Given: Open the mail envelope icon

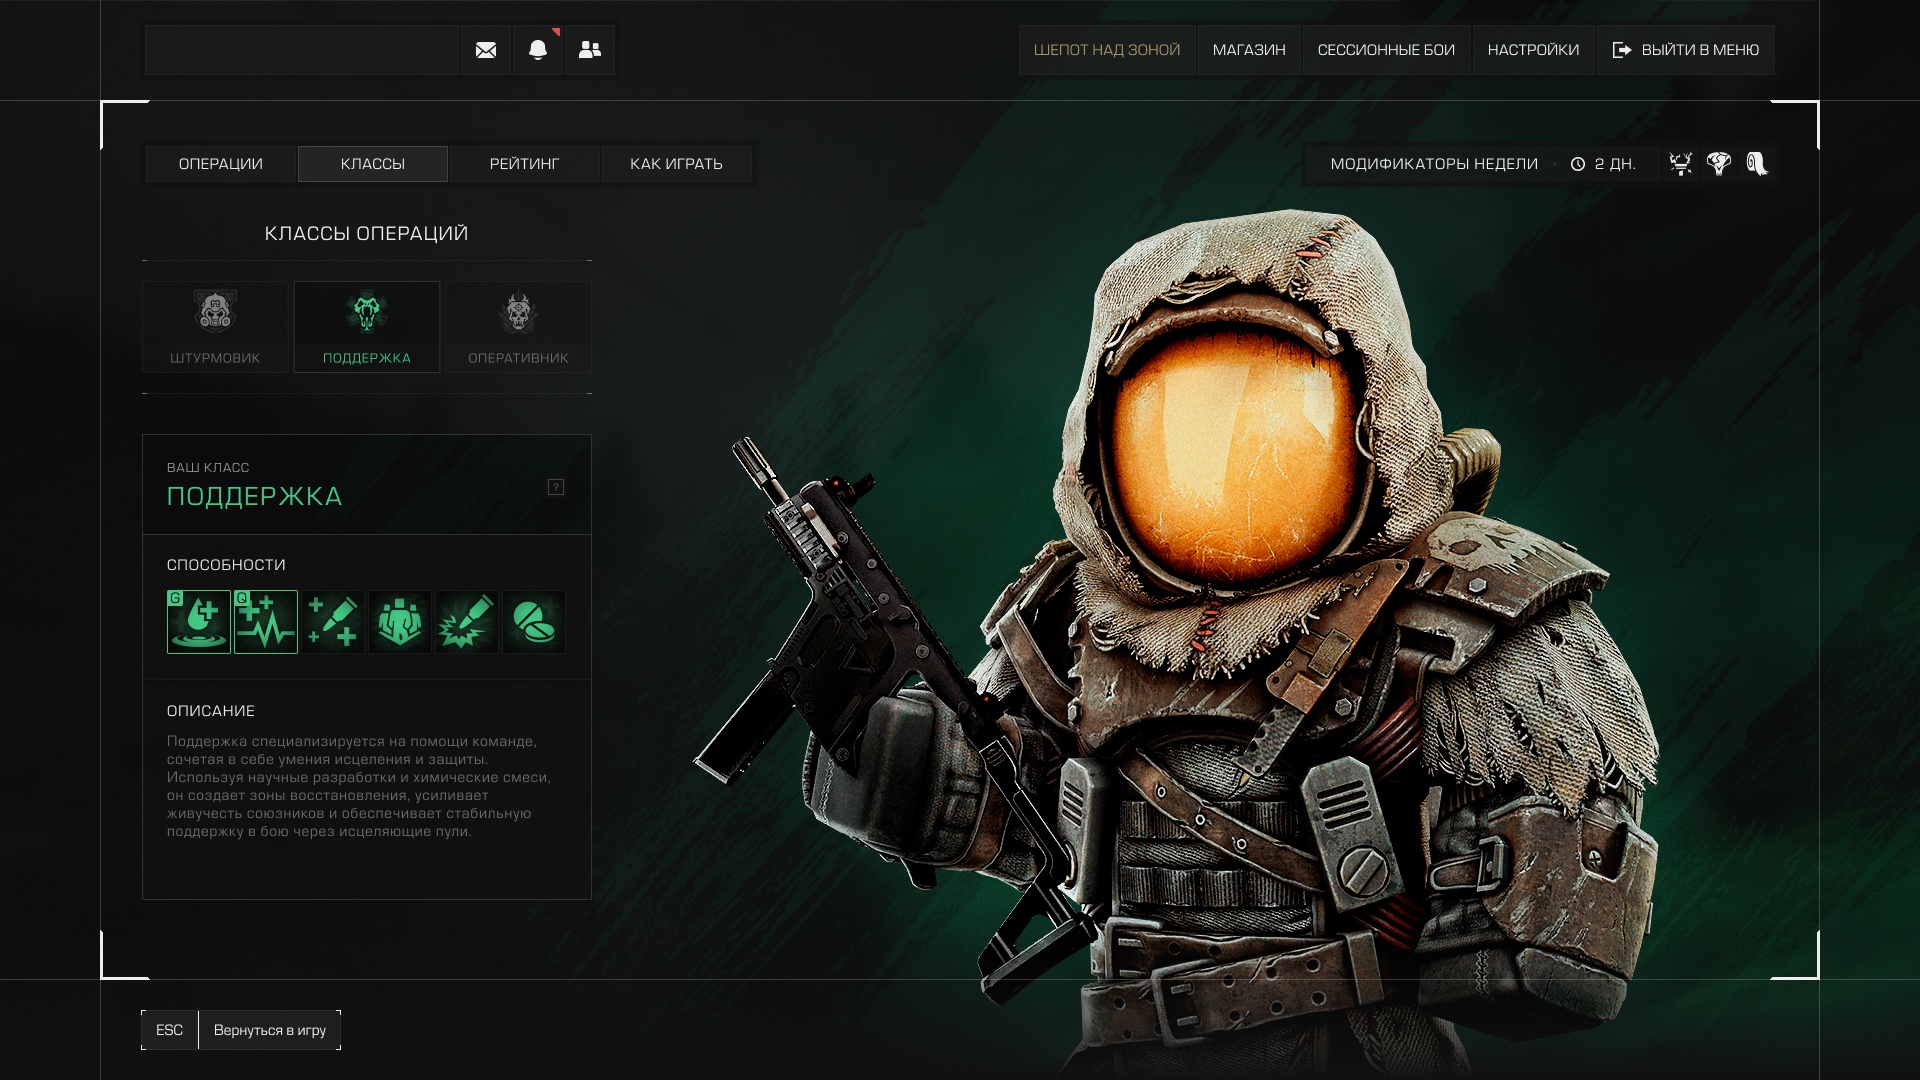Looking at the screenshot, I should [x=486, y=50].
